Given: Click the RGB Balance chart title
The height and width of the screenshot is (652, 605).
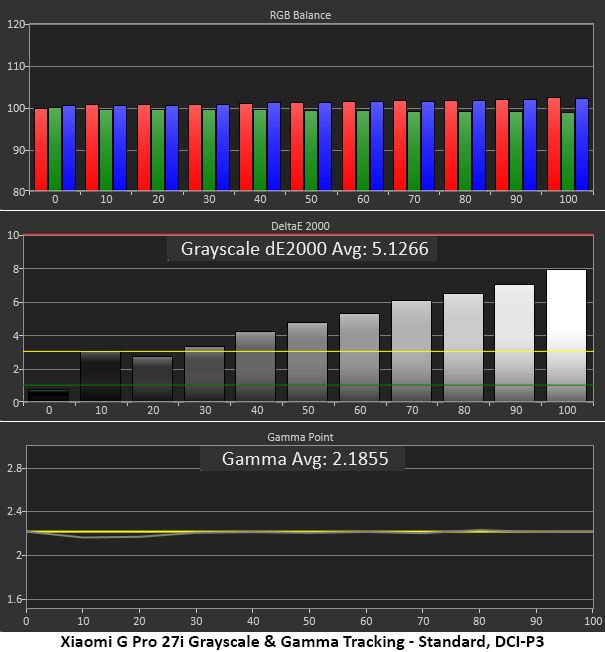Looking at the screenshot, I should 300,15.
